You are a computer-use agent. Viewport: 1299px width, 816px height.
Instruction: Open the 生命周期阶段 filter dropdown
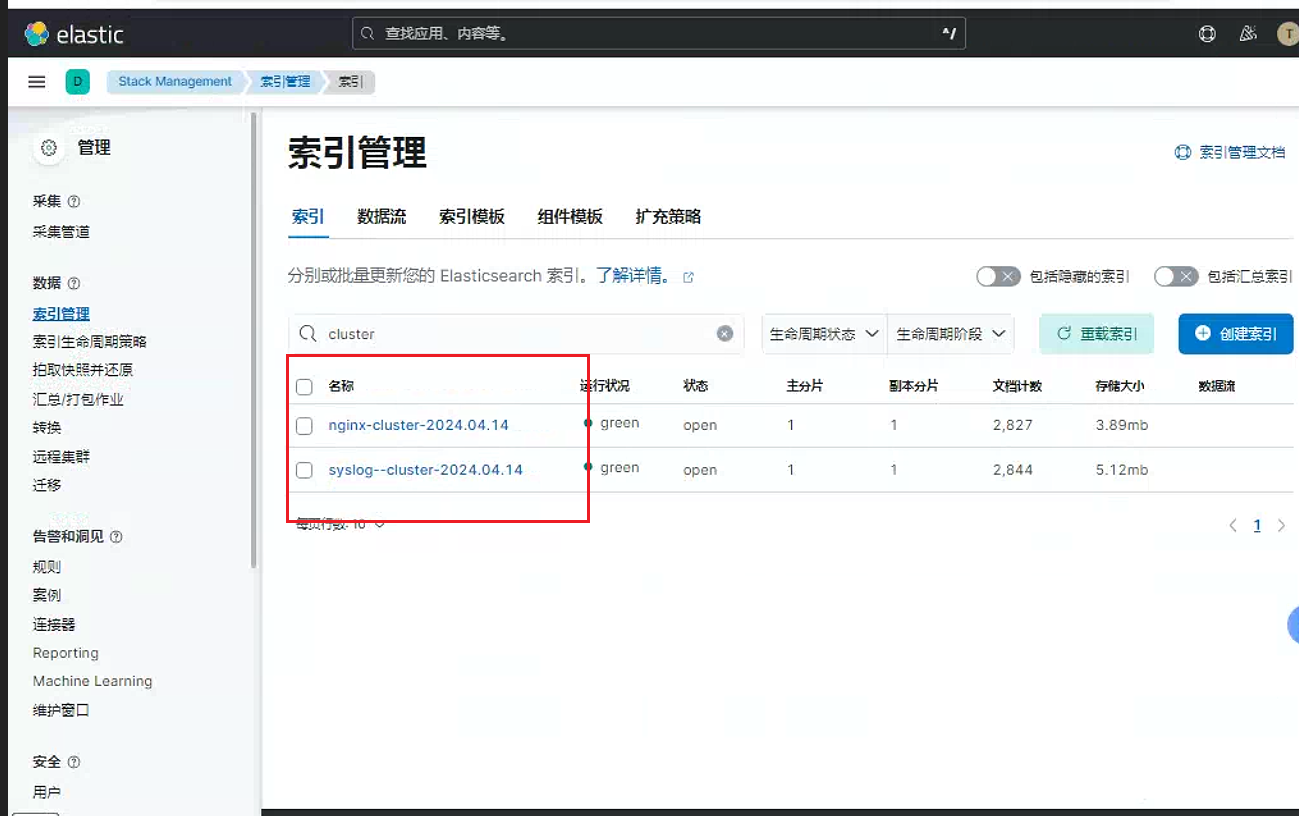(x=951, y=334)
